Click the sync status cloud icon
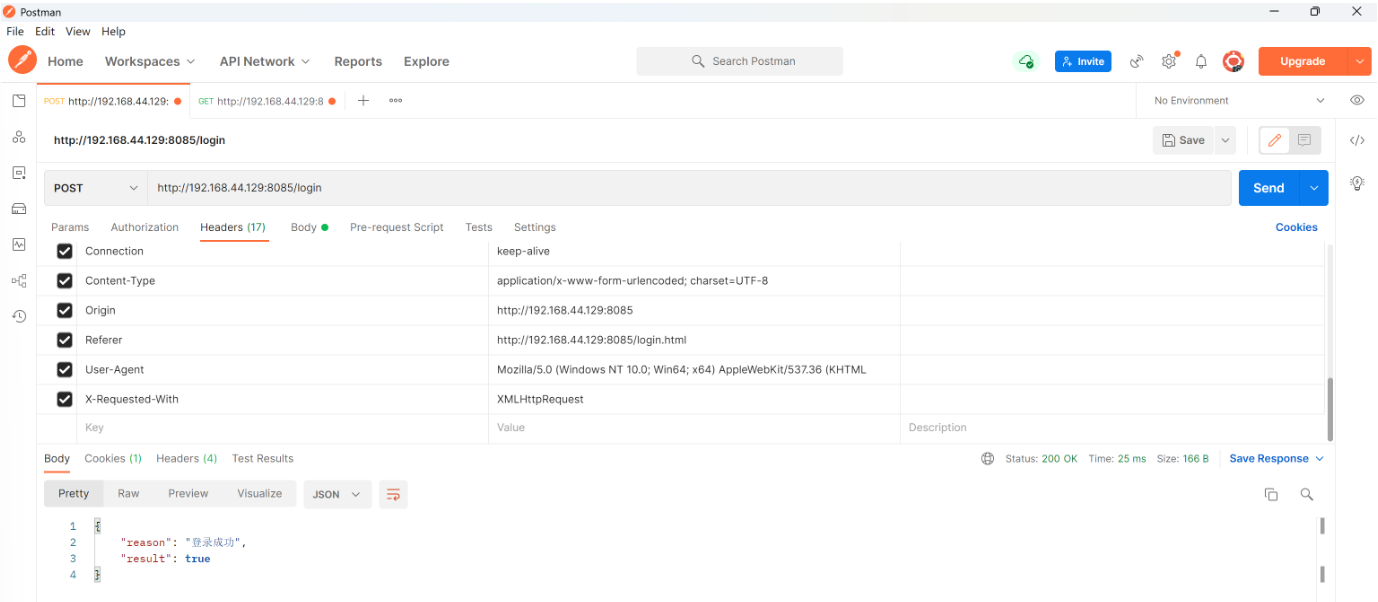Viewport: 1378px width, 602px height. pyautogui.click(x=1026, y=61)
